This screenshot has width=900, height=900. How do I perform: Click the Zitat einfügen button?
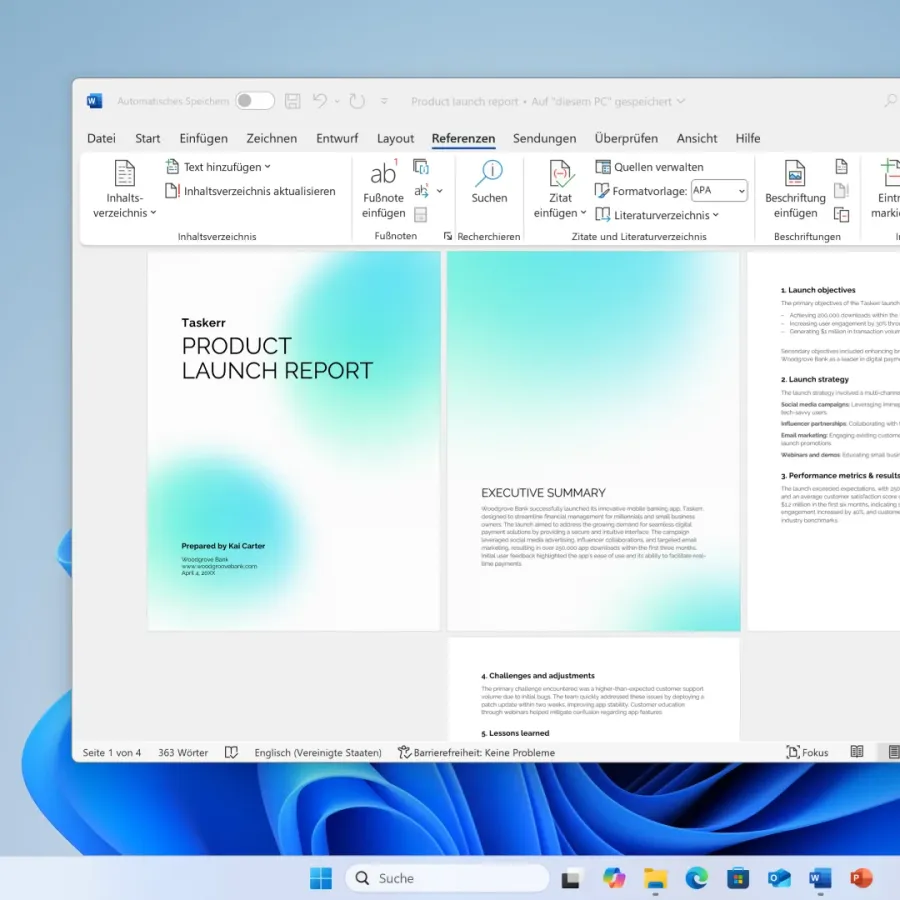[560, 189]
